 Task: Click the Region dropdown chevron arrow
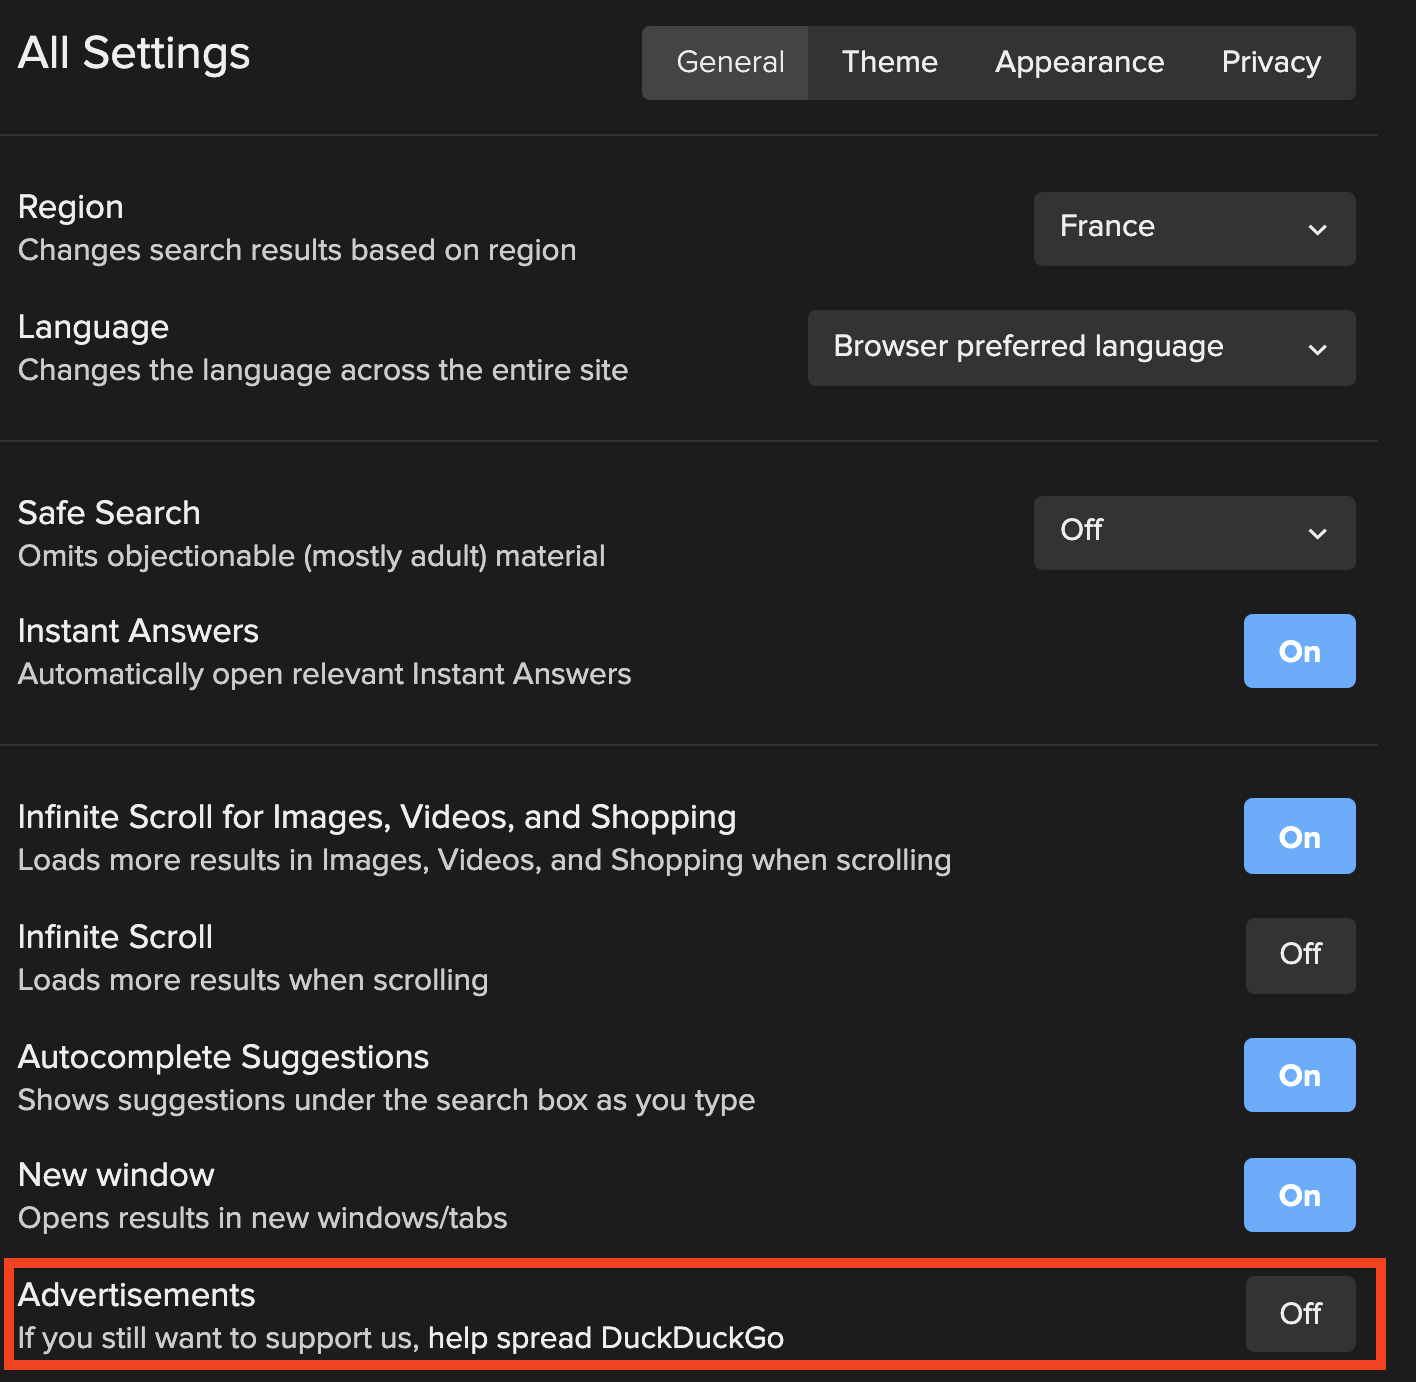1317,230
